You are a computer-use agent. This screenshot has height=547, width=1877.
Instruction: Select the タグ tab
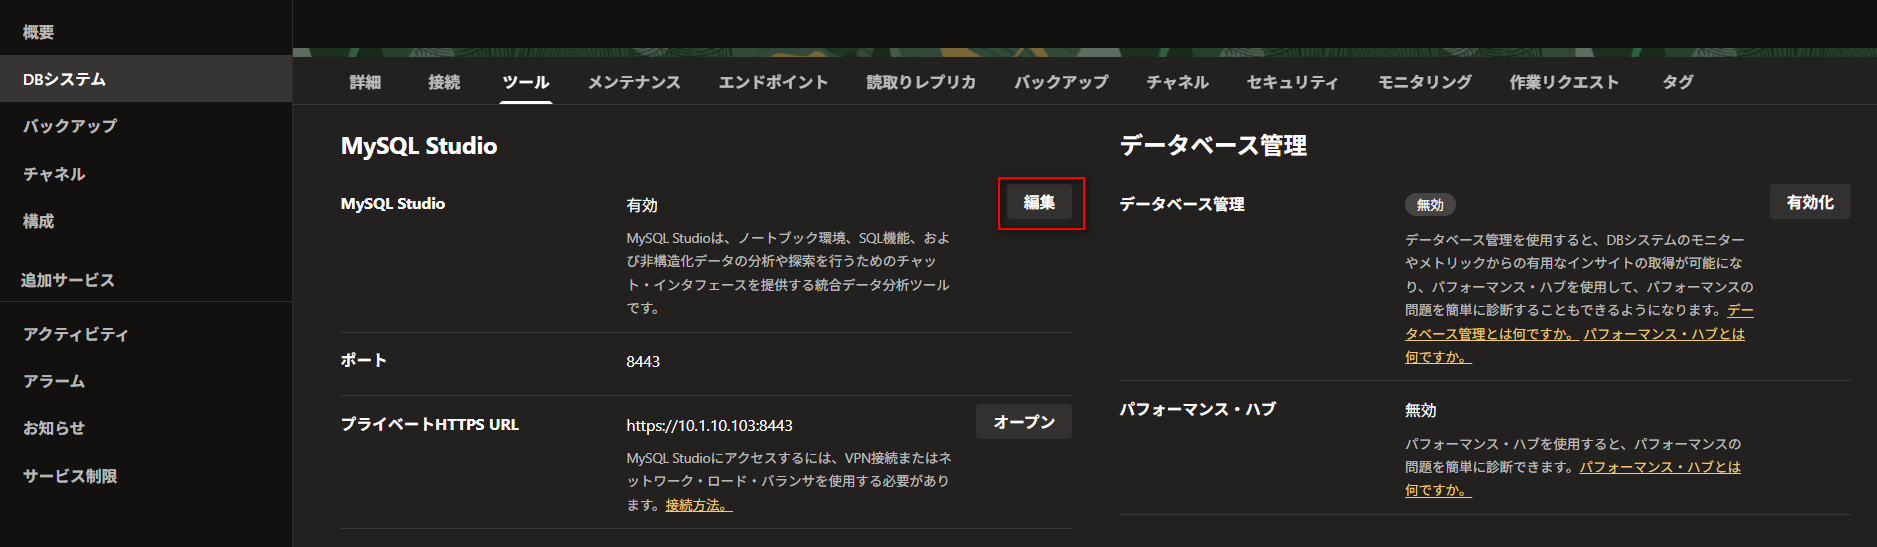tap(1677, 82)
